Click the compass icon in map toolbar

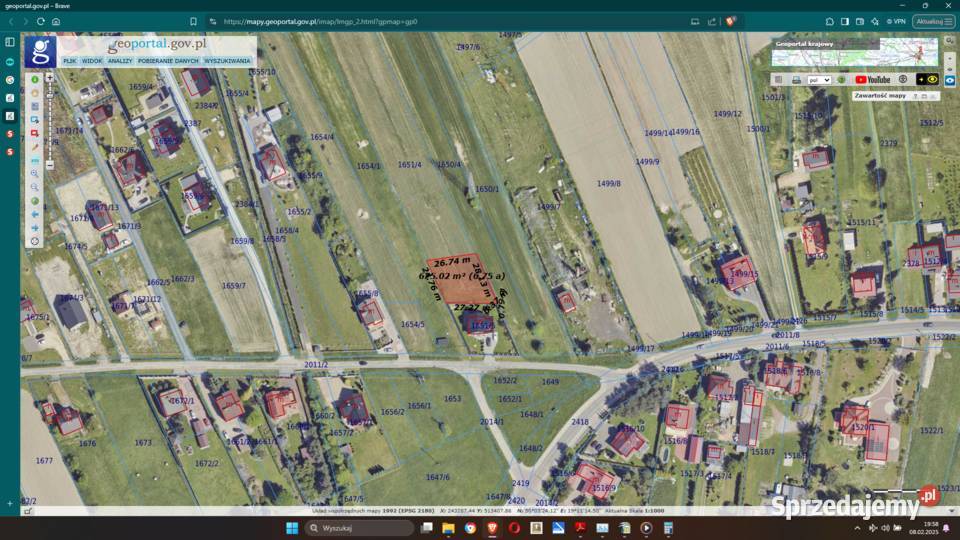[x=35, y=241]
